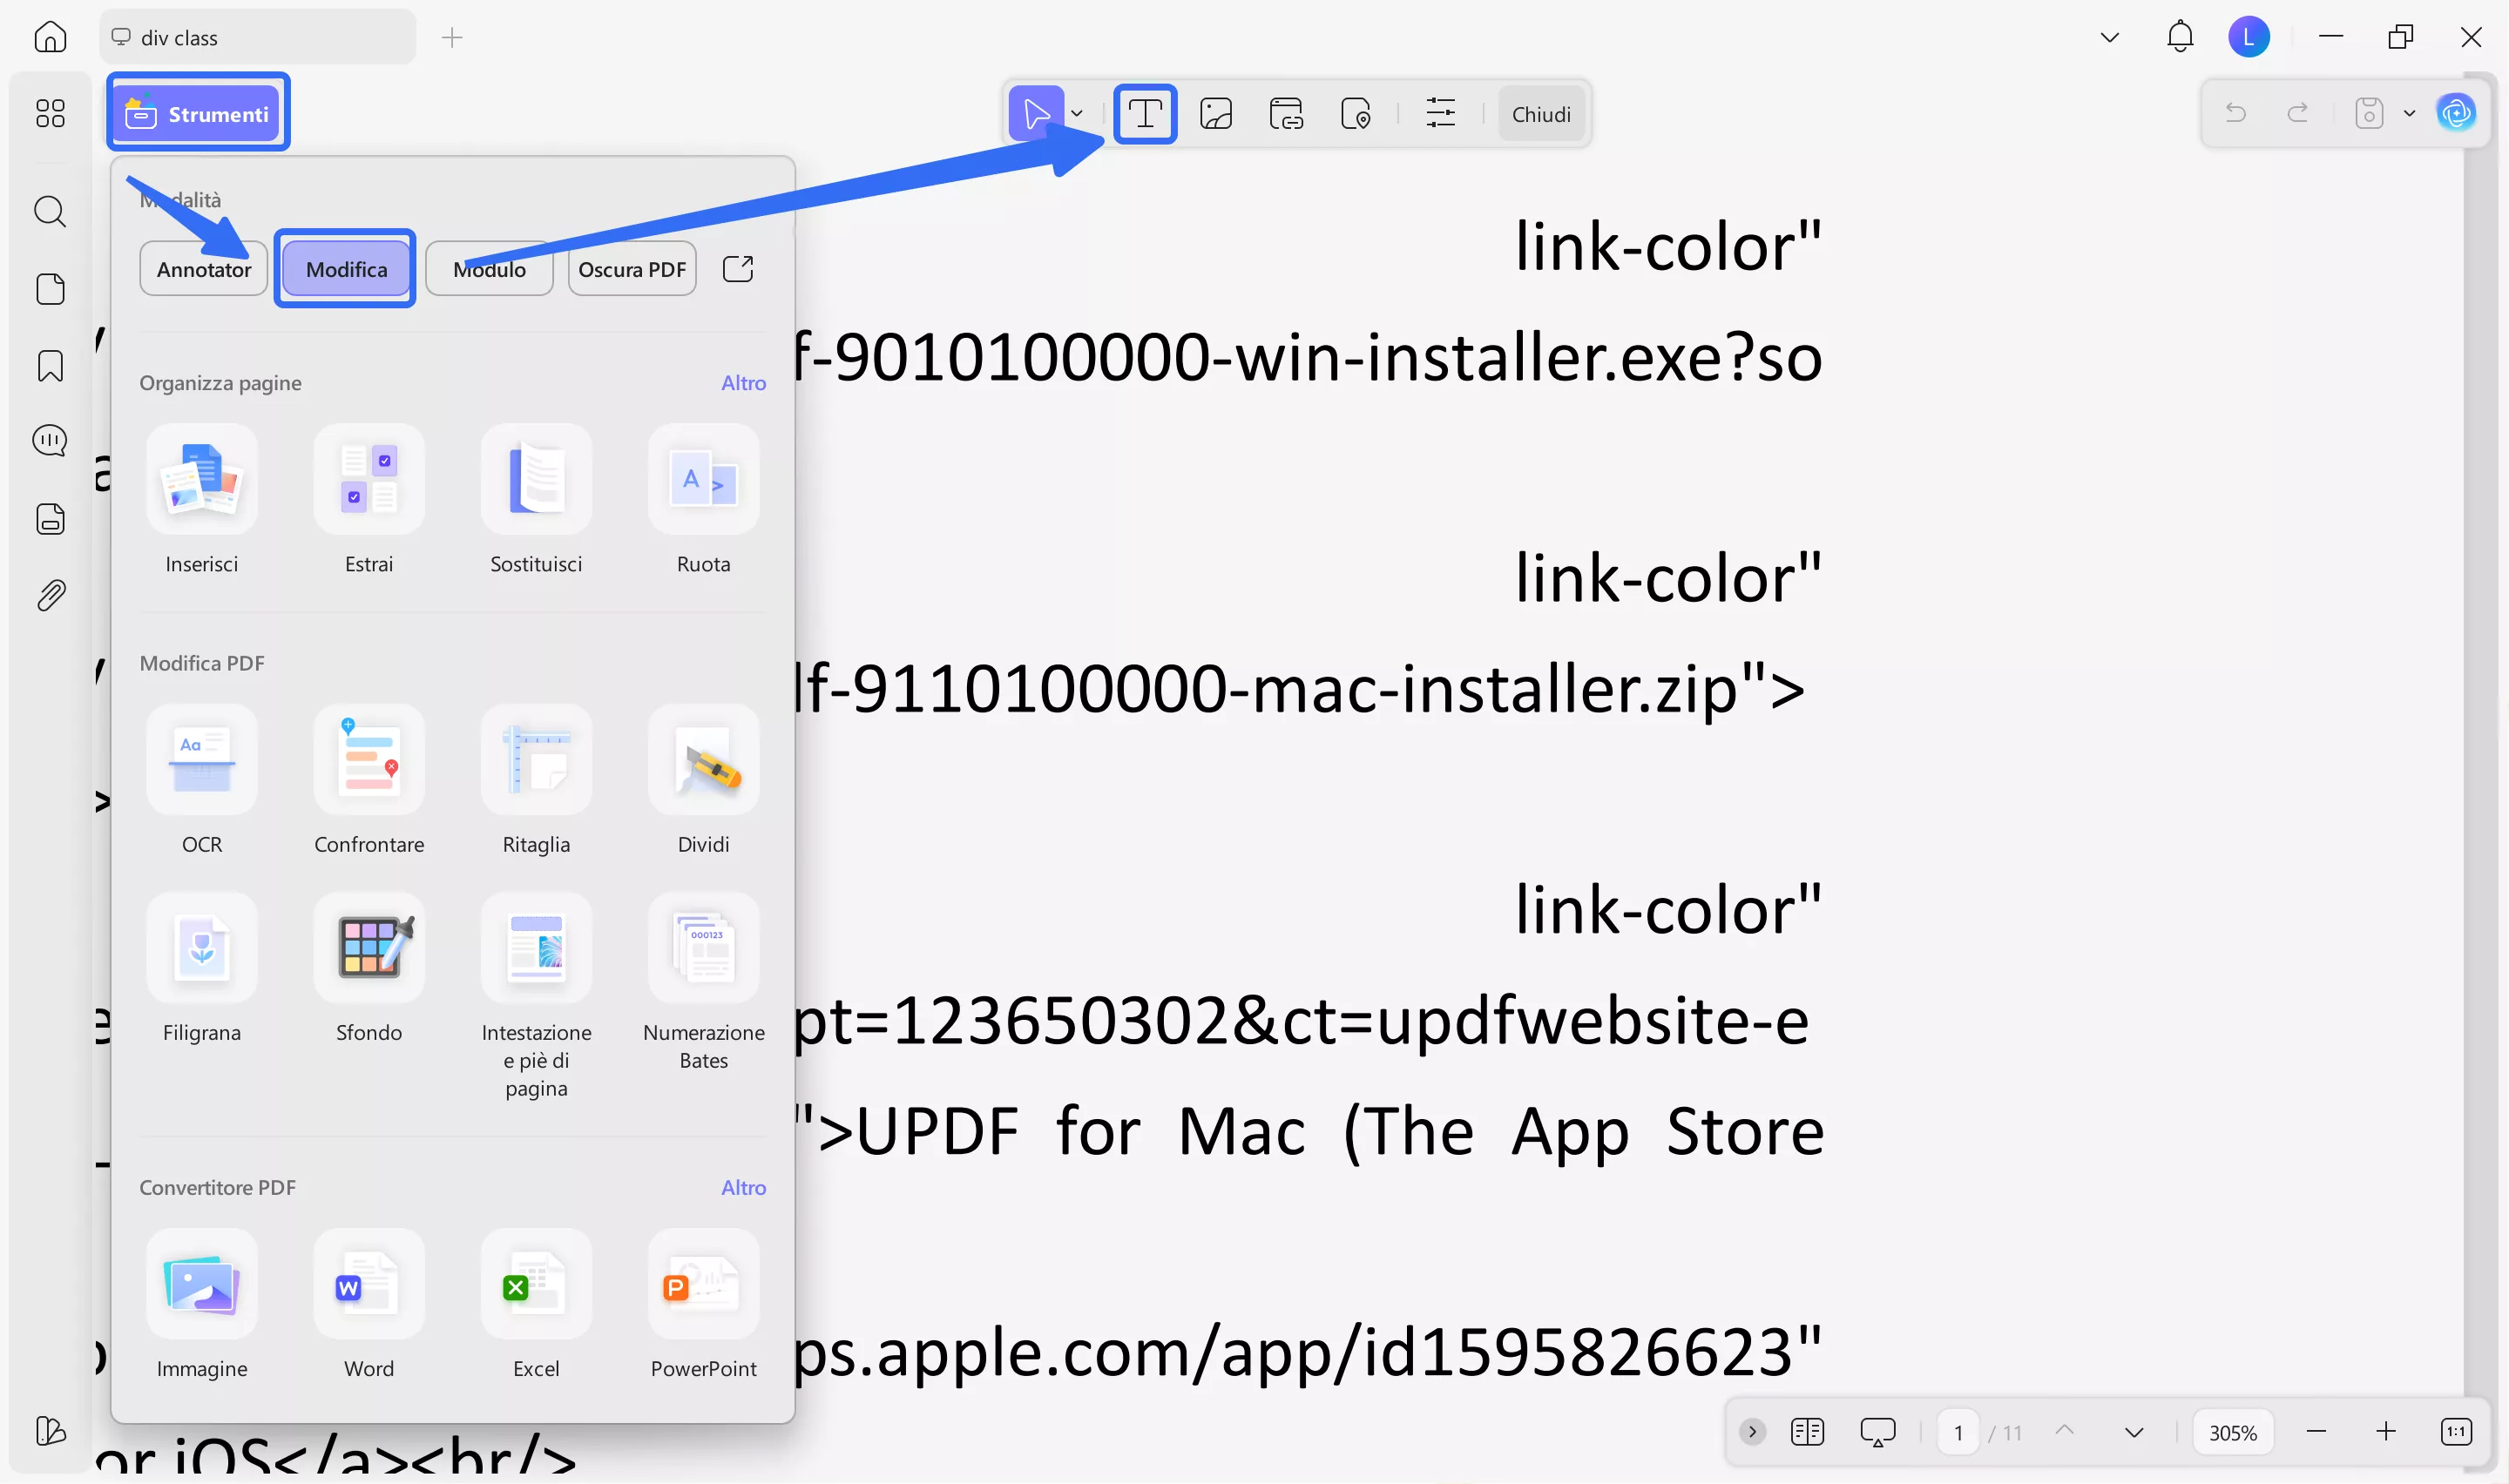Expand the selection cursor tool dropdown
This screenshot has height=1484, width=2509.
coord(1077,114)
